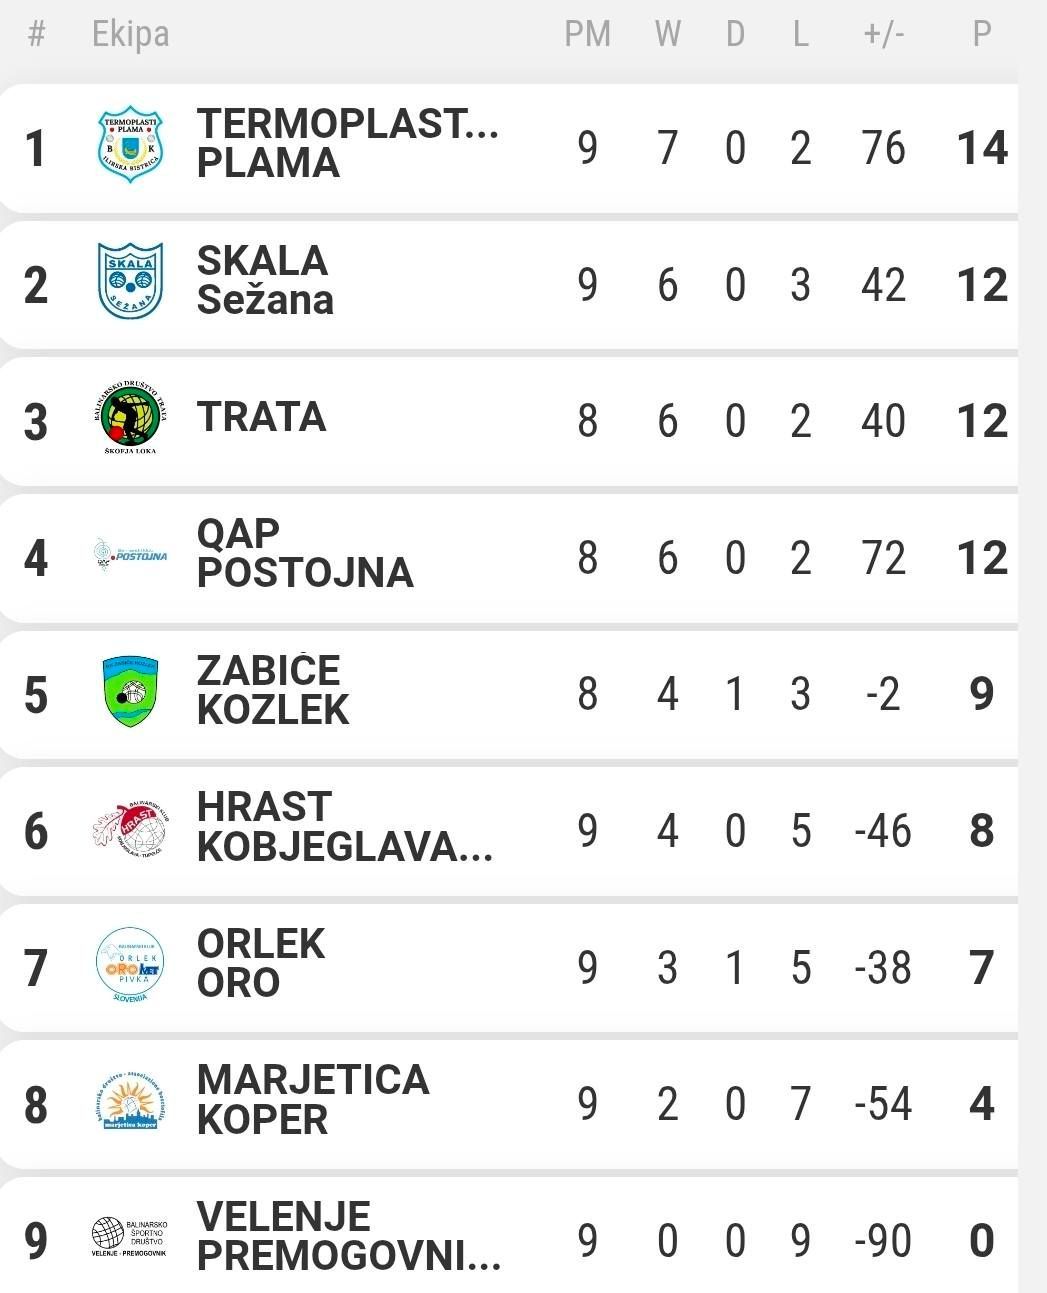Open the TERMOPLAST PLAMA team name link
The image size is (1047, 1293).
click(x=346, y=144)
